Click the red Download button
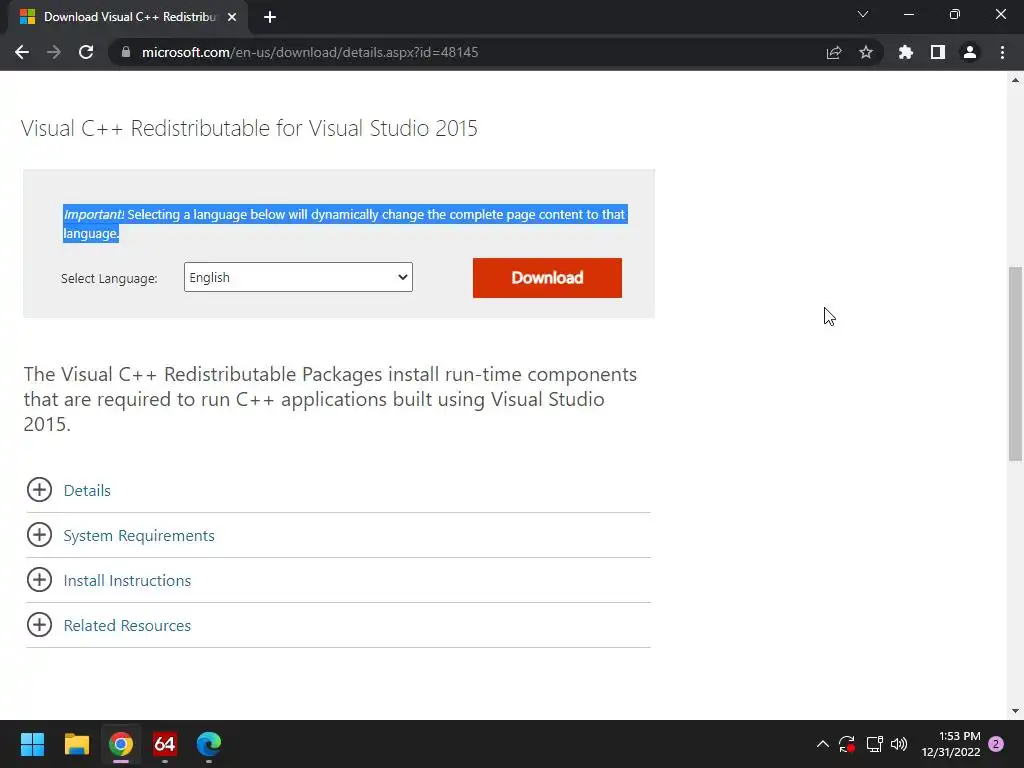The width and height of the screenshot is (1024, 768). pyautogui.click(x=547, y=278)
